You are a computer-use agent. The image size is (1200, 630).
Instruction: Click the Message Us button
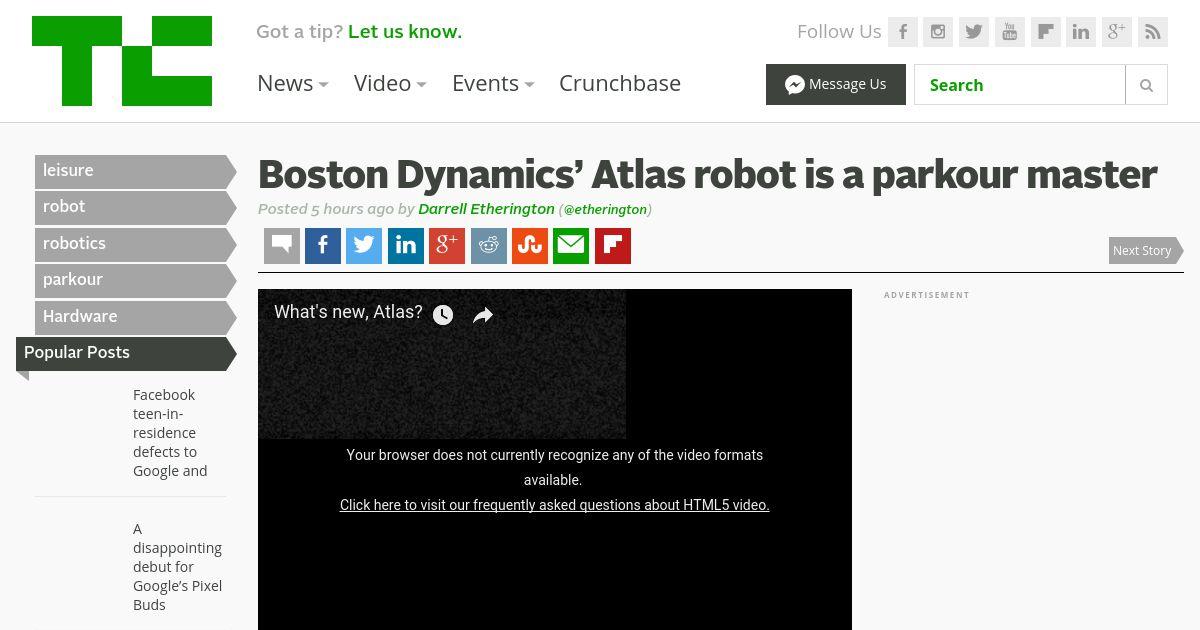(836, 85)
